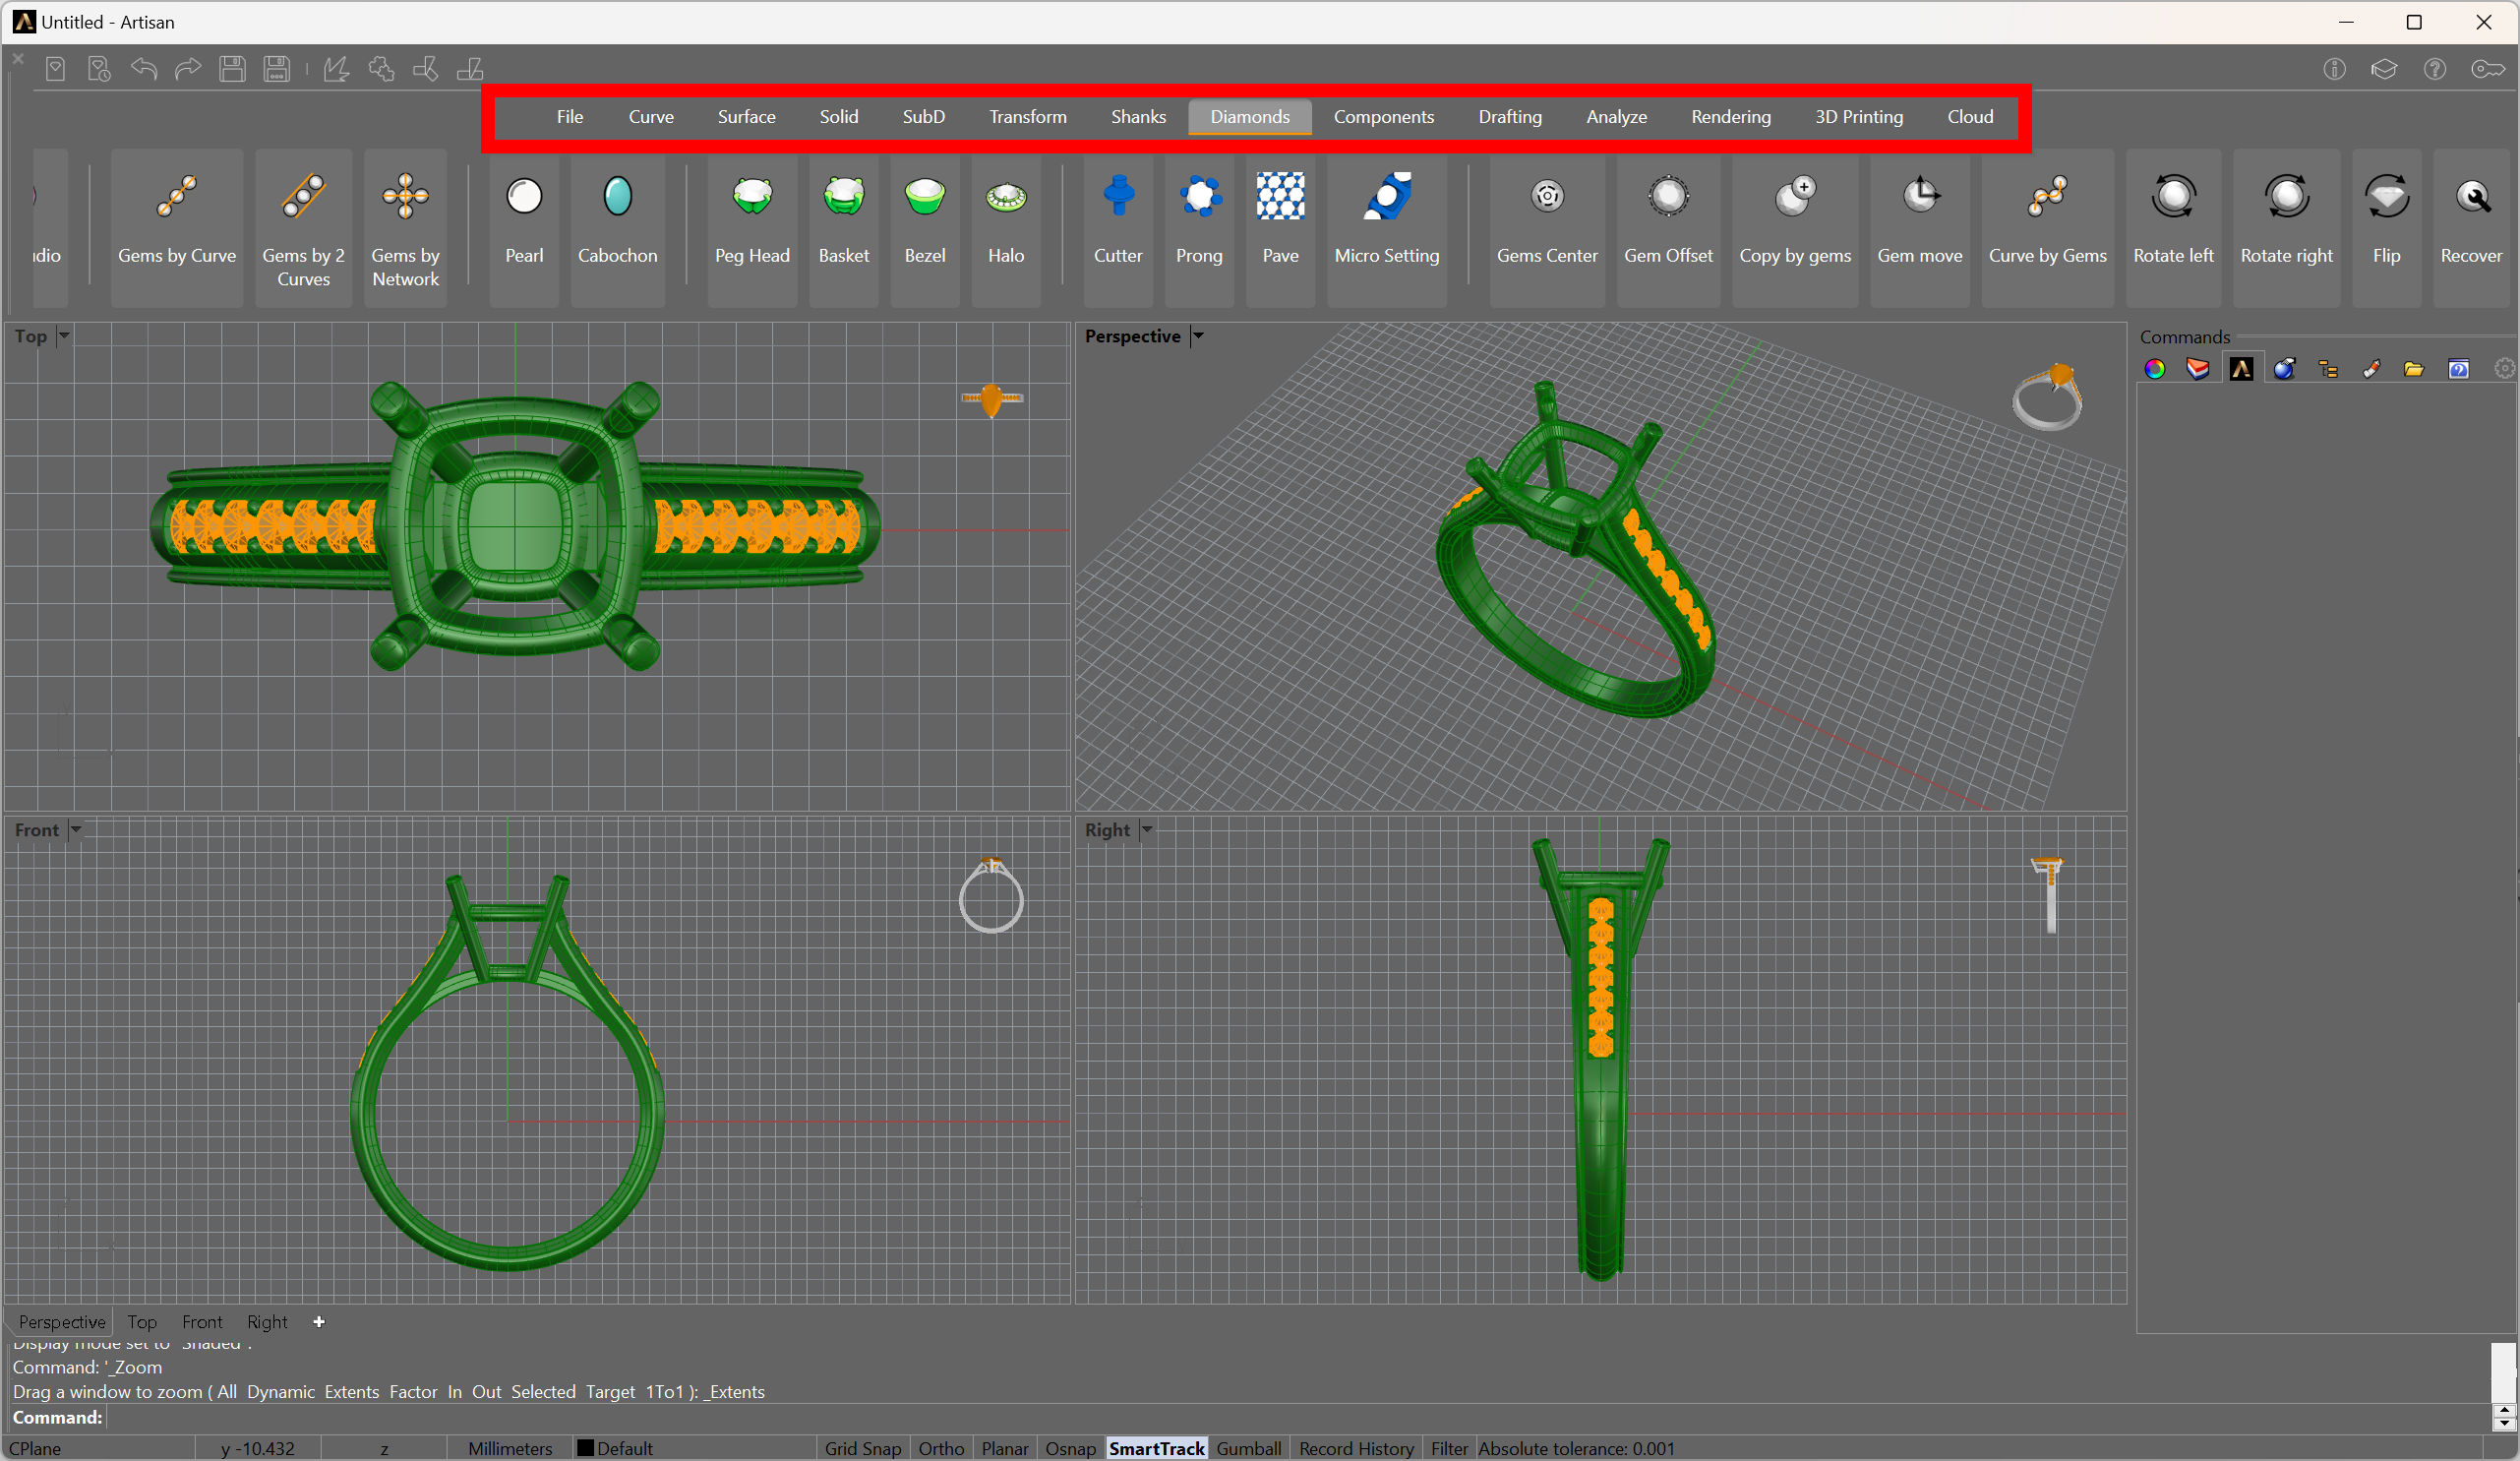Expand the Top viewport menu arrow

[x=64, y=336]
